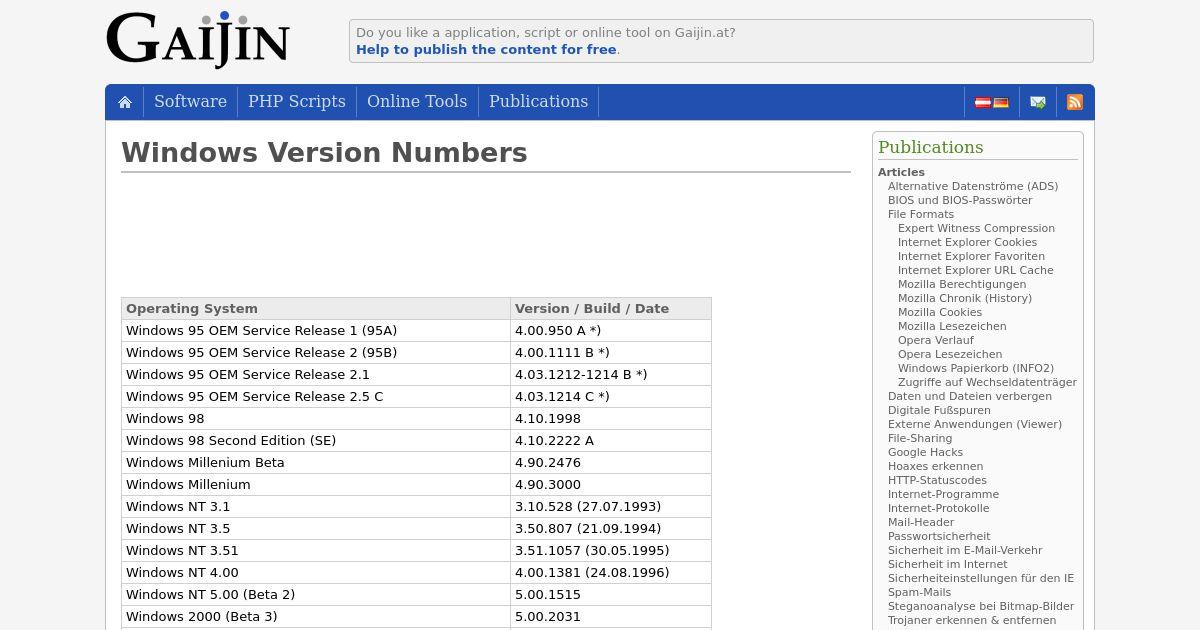The image size is (1200, 630).
Task: Open Alternative Datenströme (ADS) article
Action: pos(973,186)
